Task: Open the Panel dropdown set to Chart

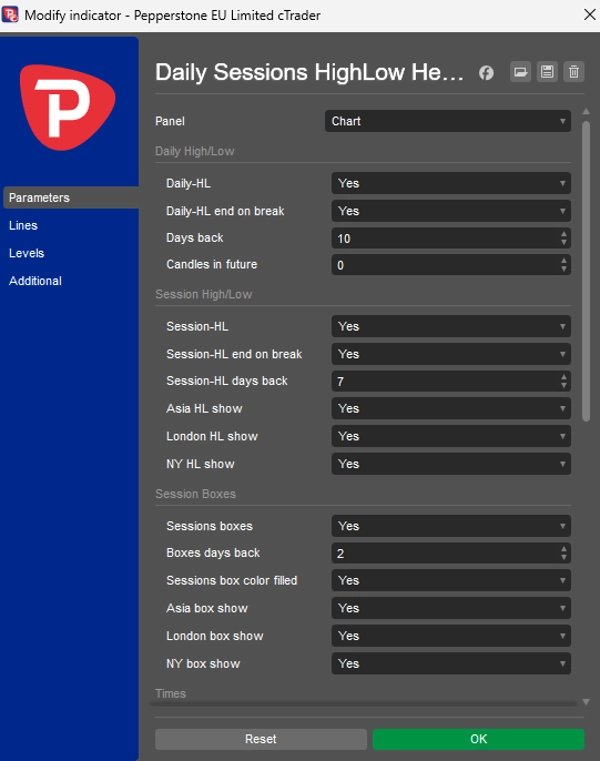Action: point(447,121)
